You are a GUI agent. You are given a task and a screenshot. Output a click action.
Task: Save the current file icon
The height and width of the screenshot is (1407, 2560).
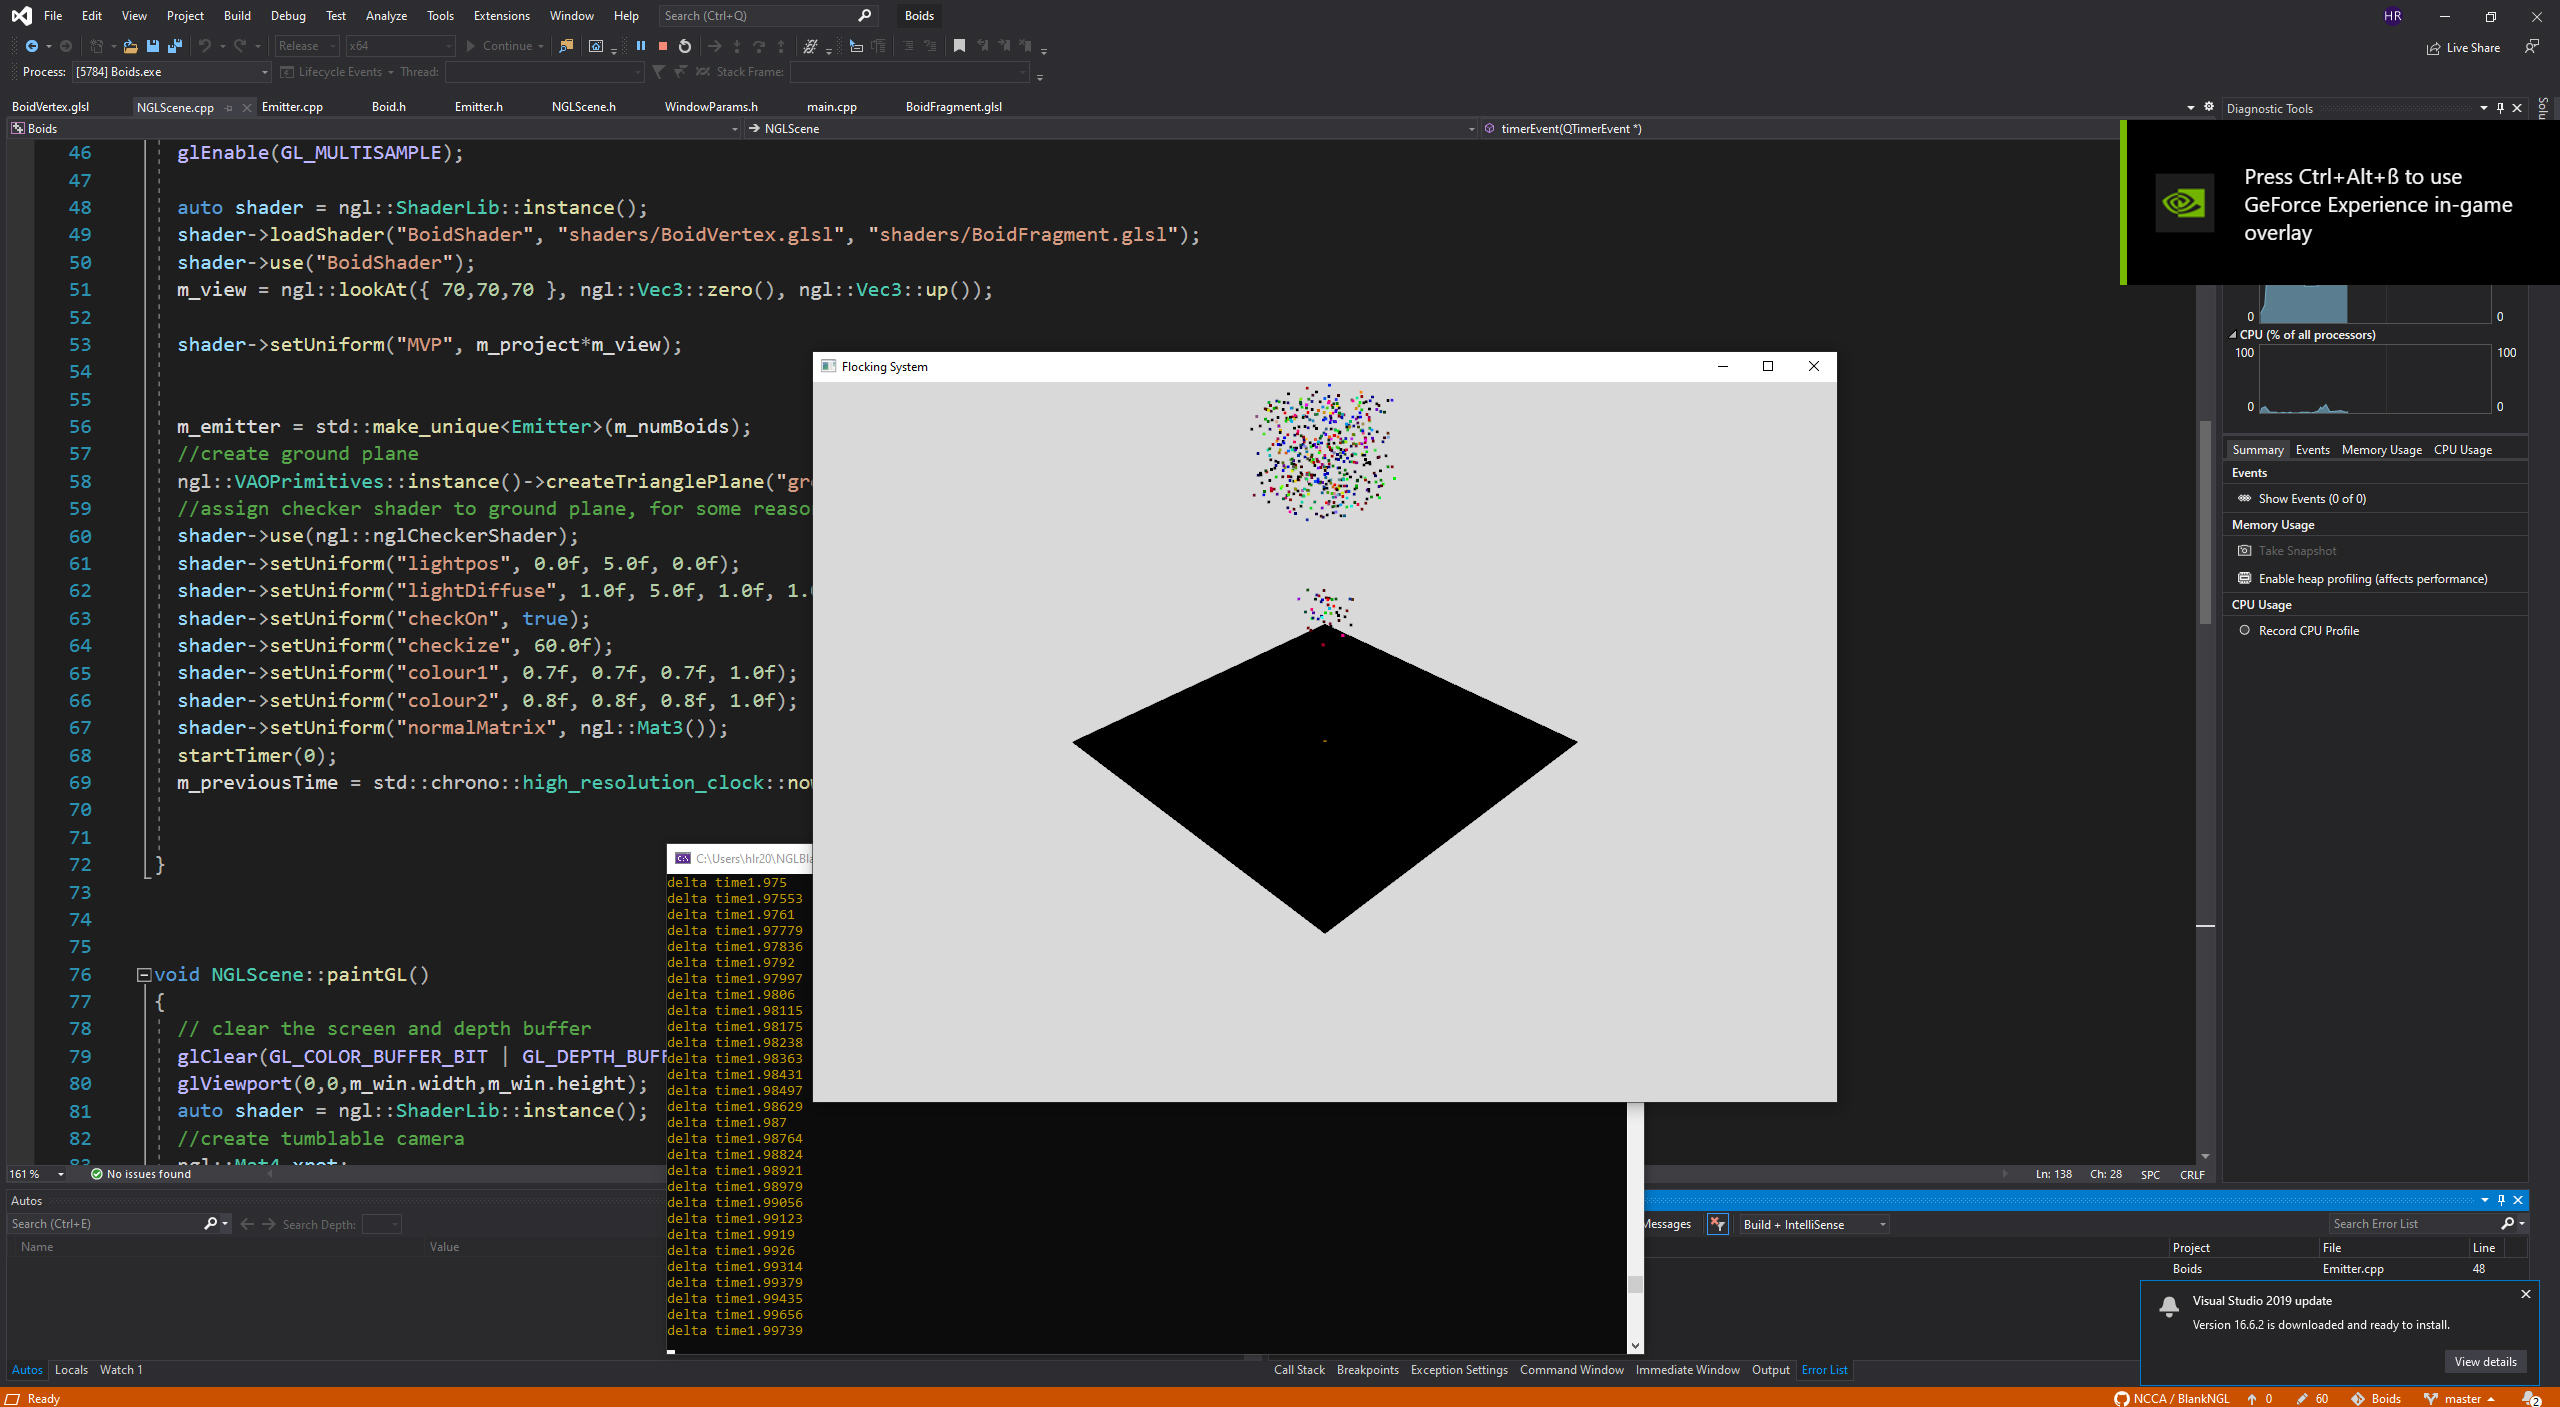153,46
